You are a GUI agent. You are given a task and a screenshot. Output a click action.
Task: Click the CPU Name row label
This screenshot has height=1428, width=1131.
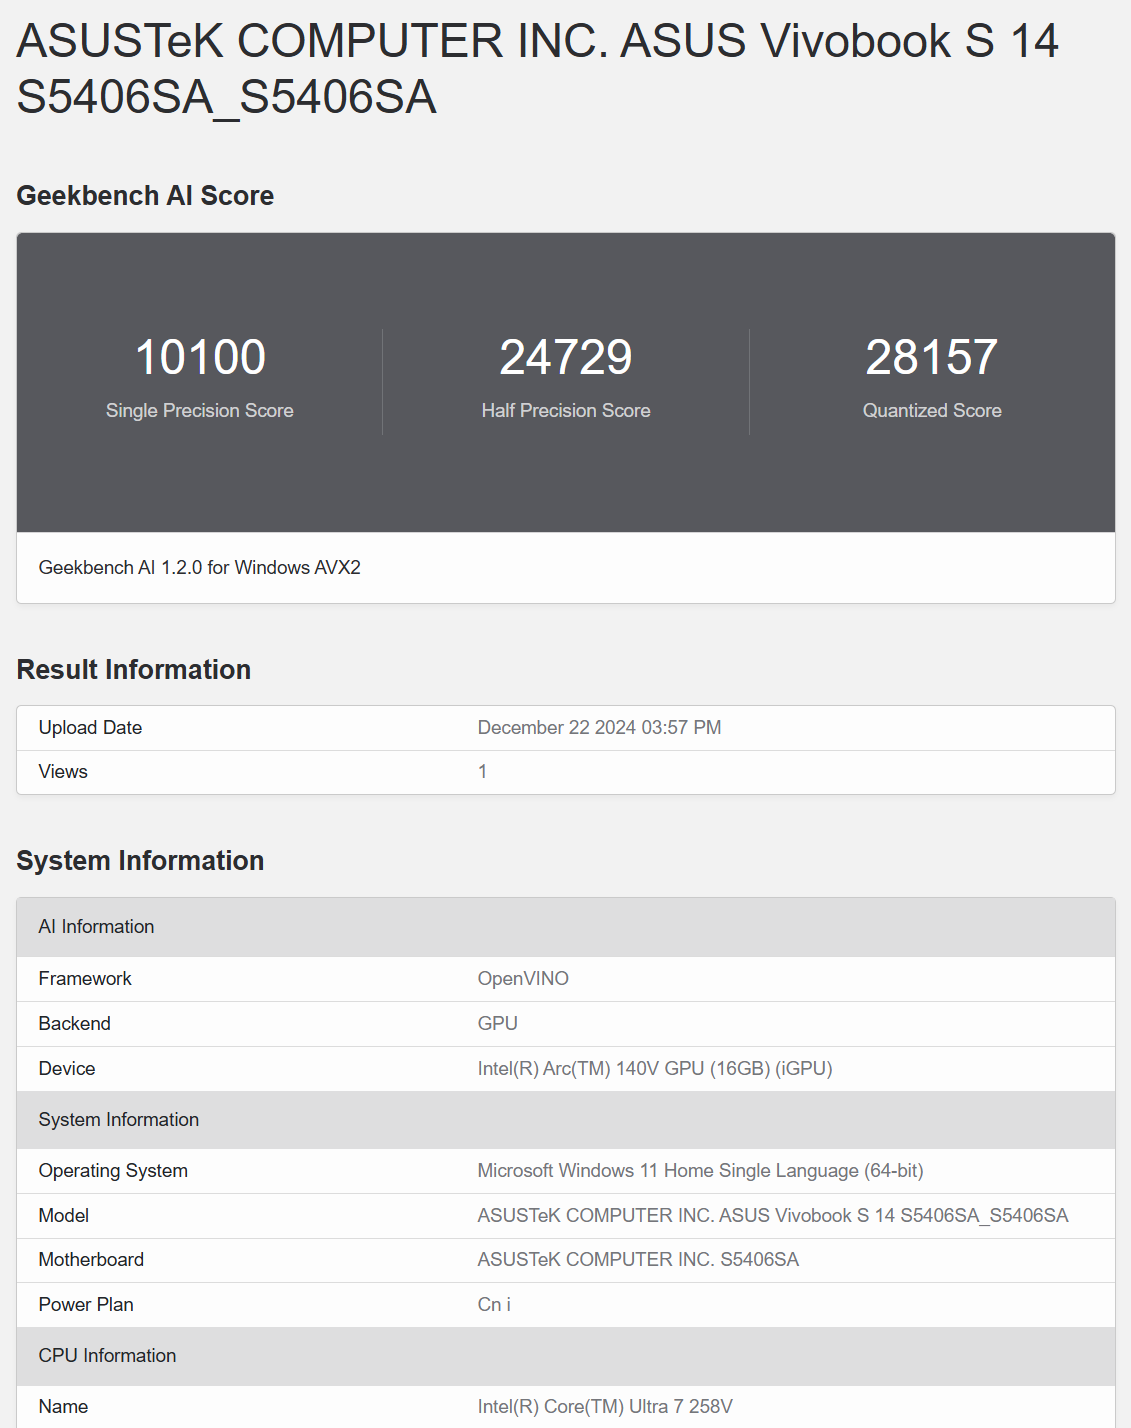(63, 1406)
